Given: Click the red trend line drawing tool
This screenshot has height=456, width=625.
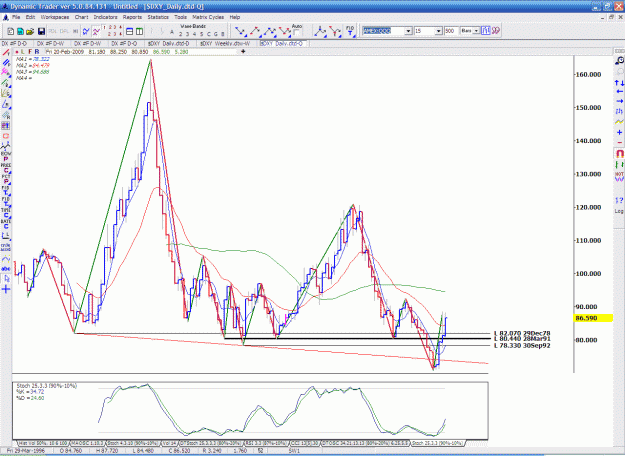Looking at the screenshot, I should 6,52.
